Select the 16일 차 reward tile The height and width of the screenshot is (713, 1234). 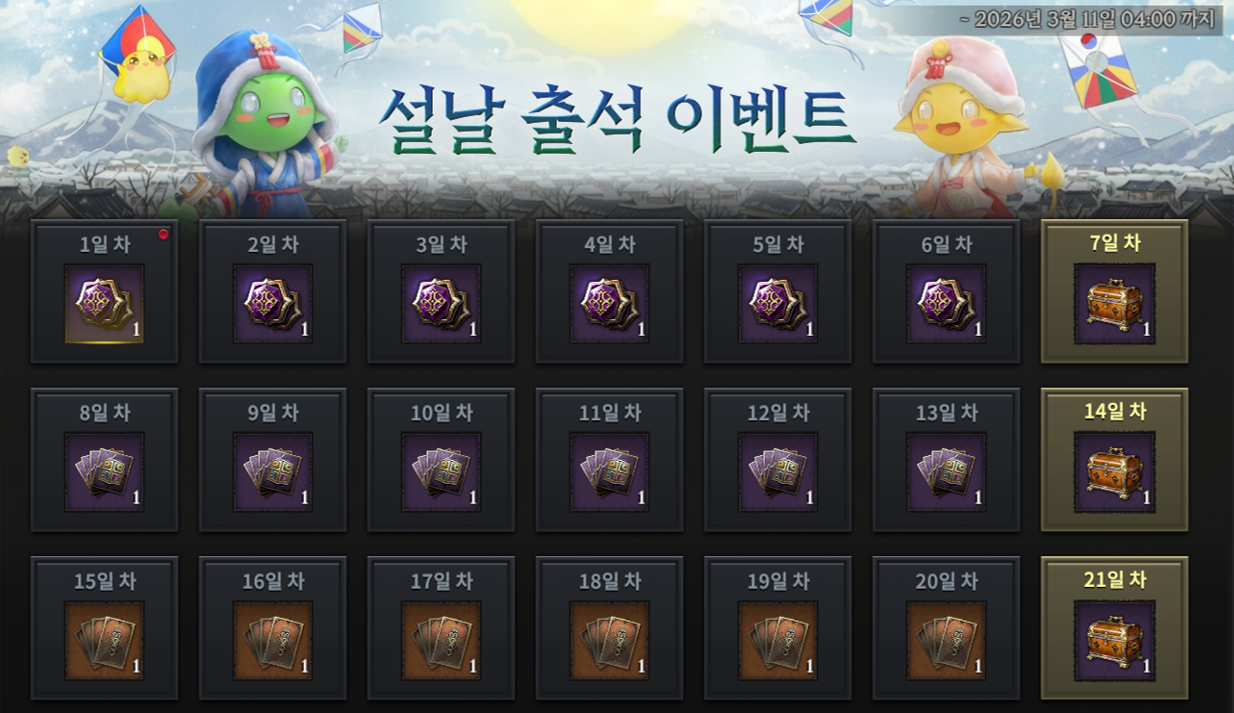[273, 627]
